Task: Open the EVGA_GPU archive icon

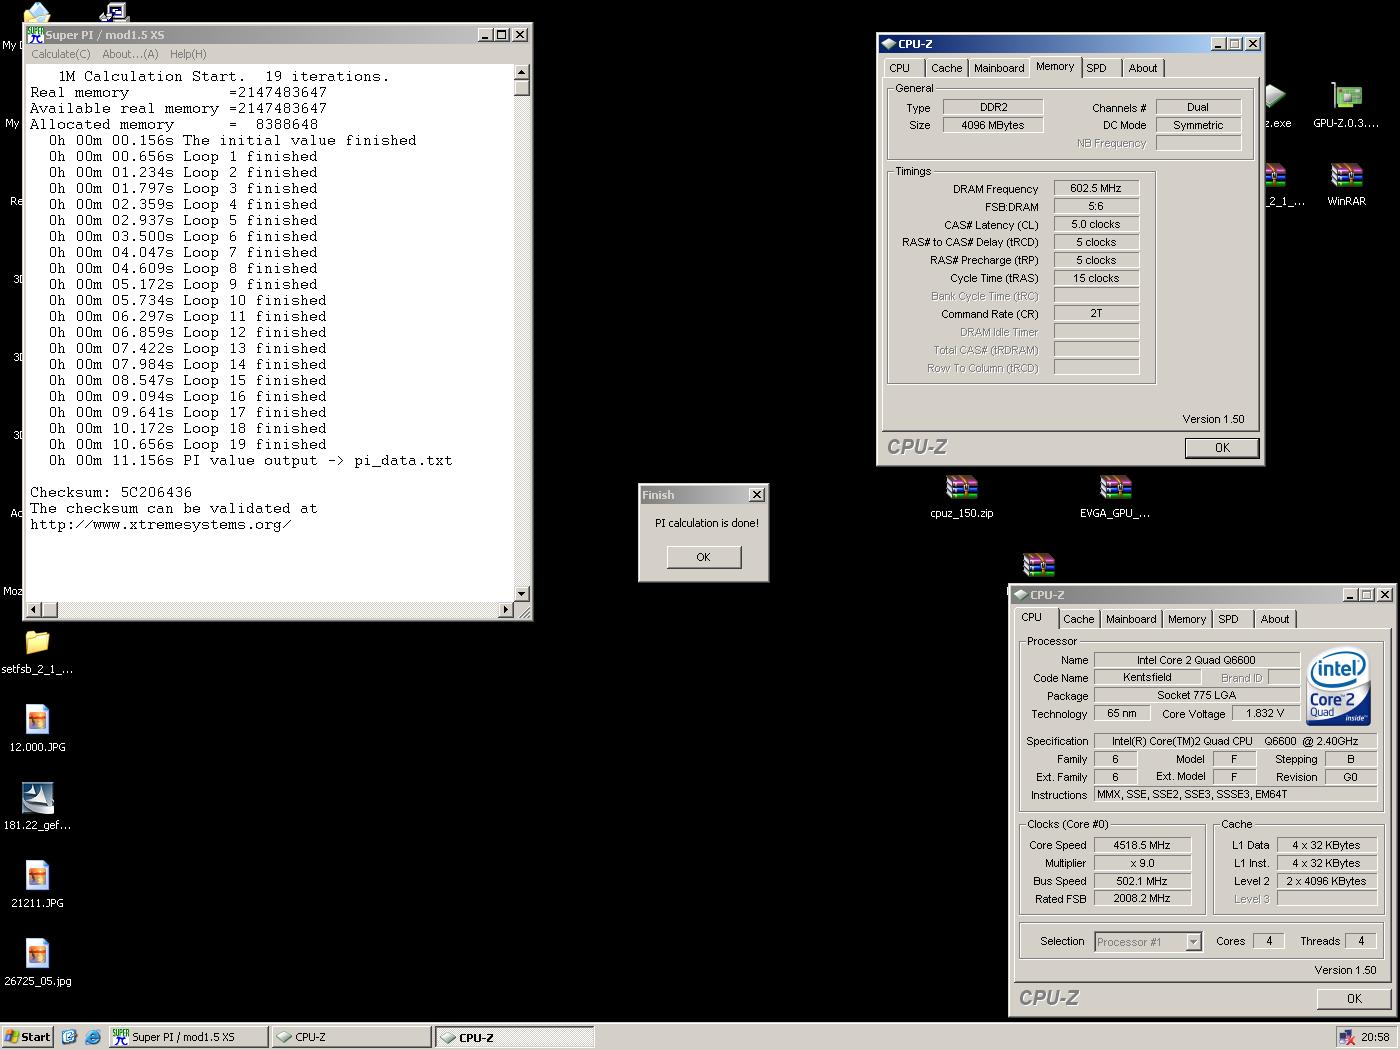Action: [1115, 488]
